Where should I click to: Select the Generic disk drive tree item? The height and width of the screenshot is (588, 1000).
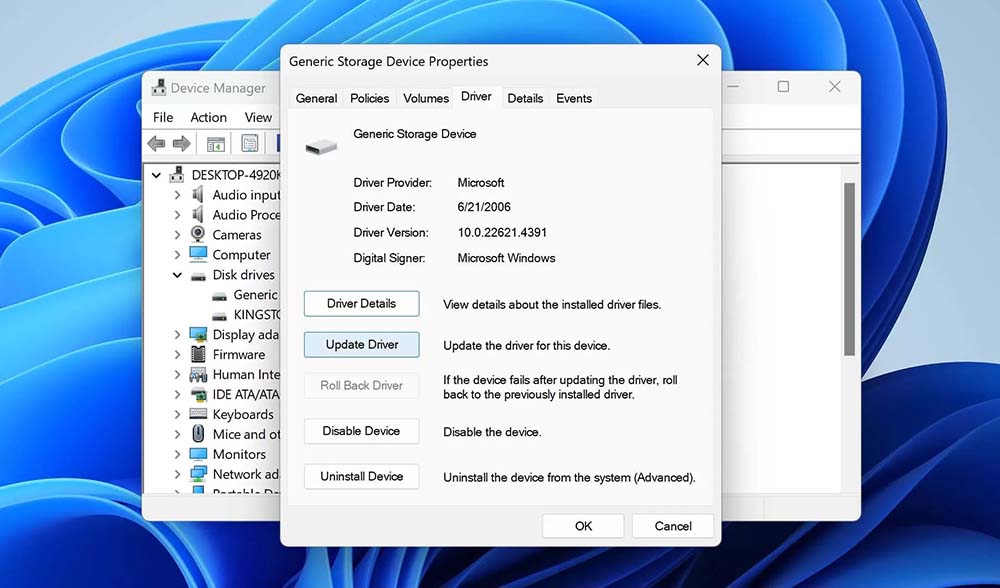click(254, 295)
